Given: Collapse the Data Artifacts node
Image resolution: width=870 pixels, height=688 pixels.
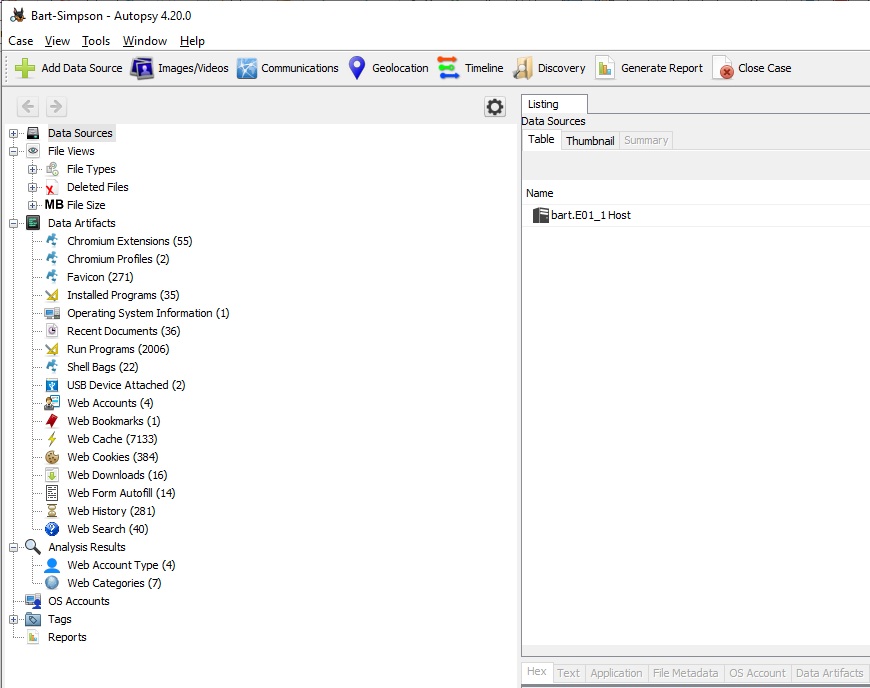Looking at the screenshot, I should 14,223.
